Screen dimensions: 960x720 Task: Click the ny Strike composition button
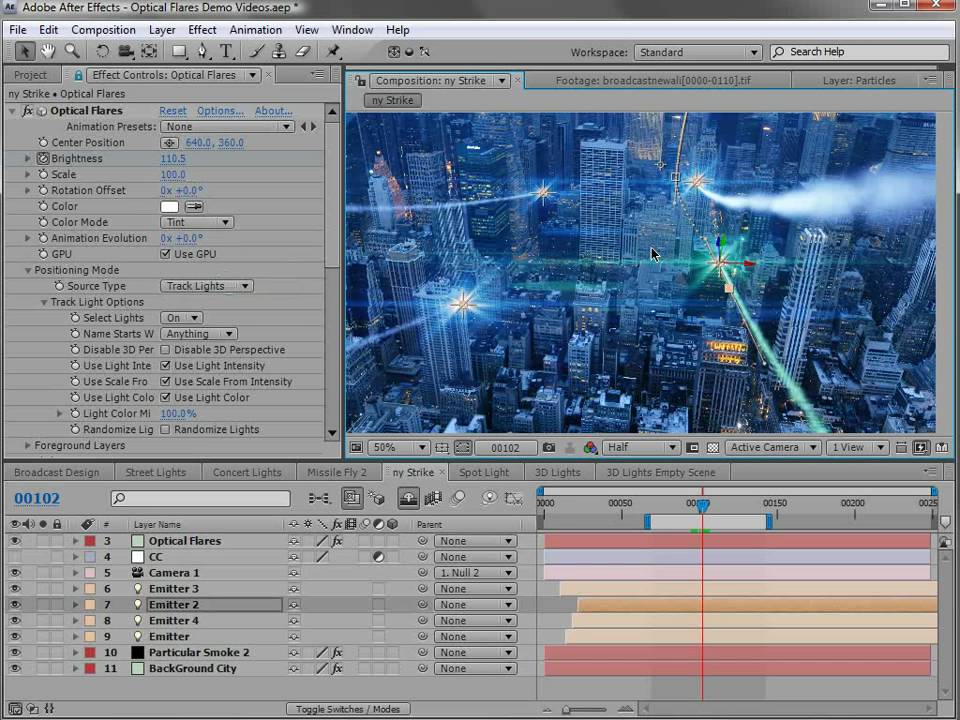coord(392,100)
